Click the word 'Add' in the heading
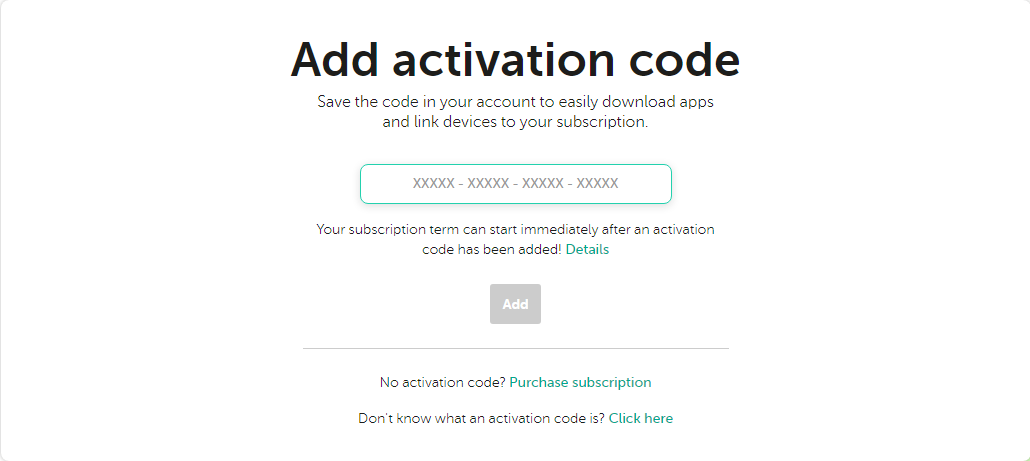This screenshot has width=1030, height=461. pyautogui.click(x=334, y=60)
